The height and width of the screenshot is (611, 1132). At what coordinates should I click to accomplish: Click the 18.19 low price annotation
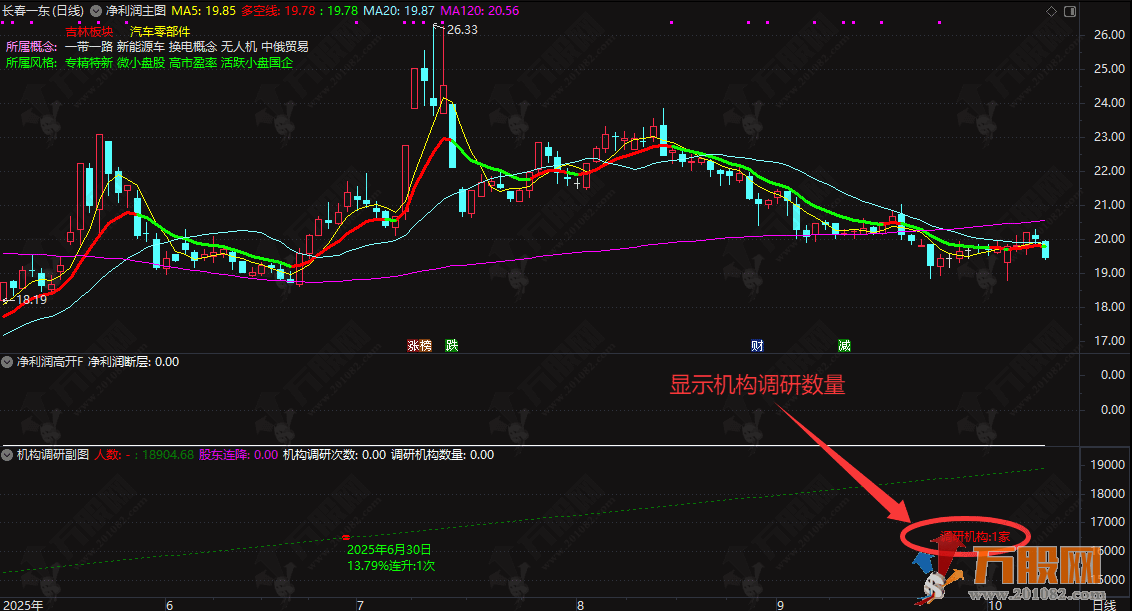(x=32, y=299)
